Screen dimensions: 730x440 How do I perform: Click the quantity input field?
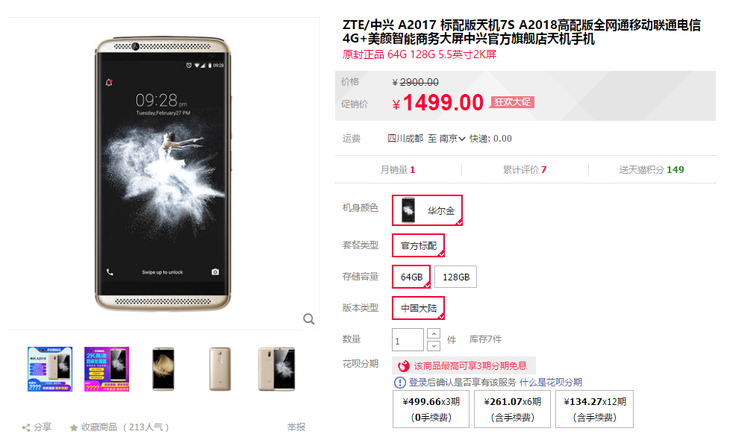(x=408, y=340)
